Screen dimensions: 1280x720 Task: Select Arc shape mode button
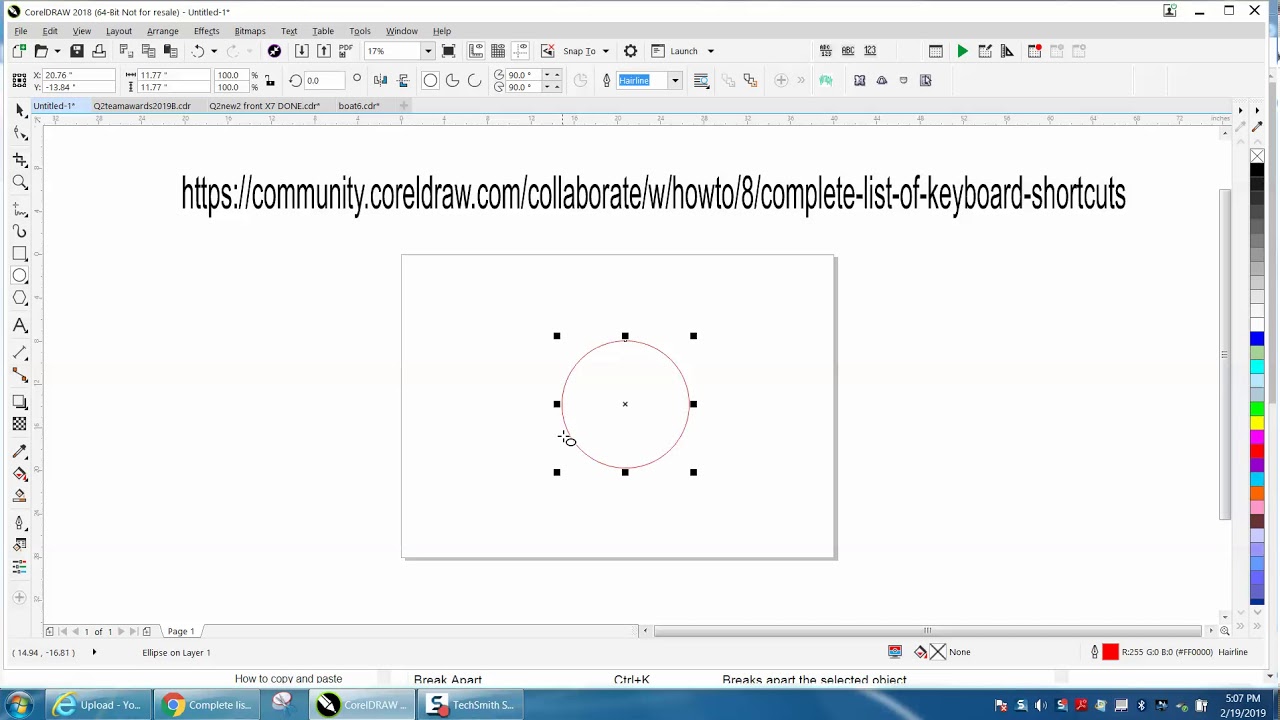click(474, 80)
